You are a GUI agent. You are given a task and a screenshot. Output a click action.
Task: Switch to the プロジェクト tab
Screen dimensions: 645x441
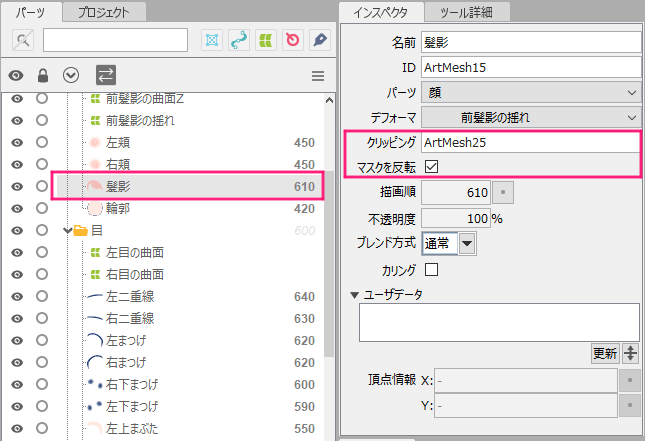(104, 12)
